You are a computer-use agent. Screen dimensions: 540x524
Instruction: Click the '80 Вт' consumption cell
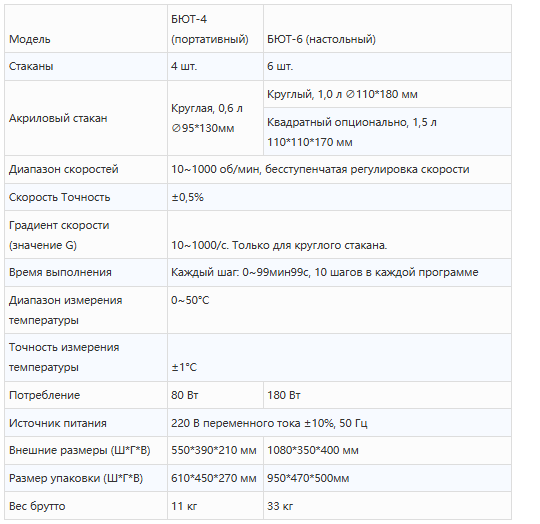[215, 395]
